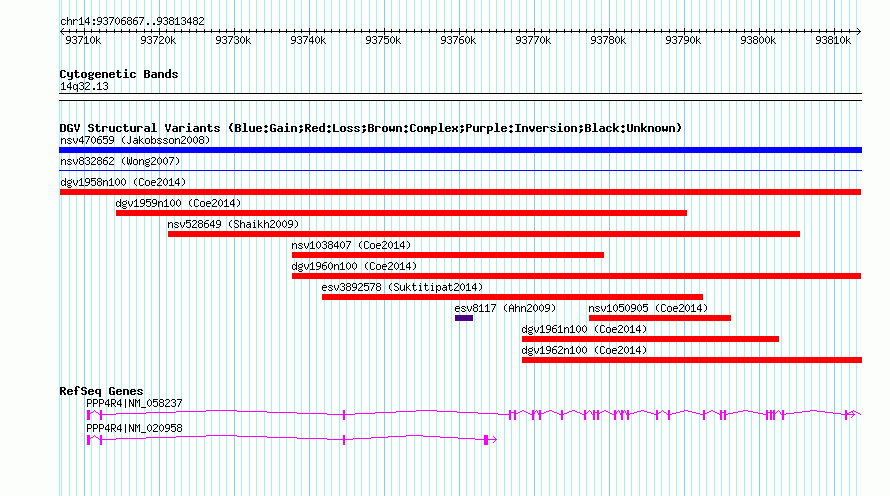Click the 93760k ruler tick label
This screenshot has width=890, height=496.
[458, 40]
